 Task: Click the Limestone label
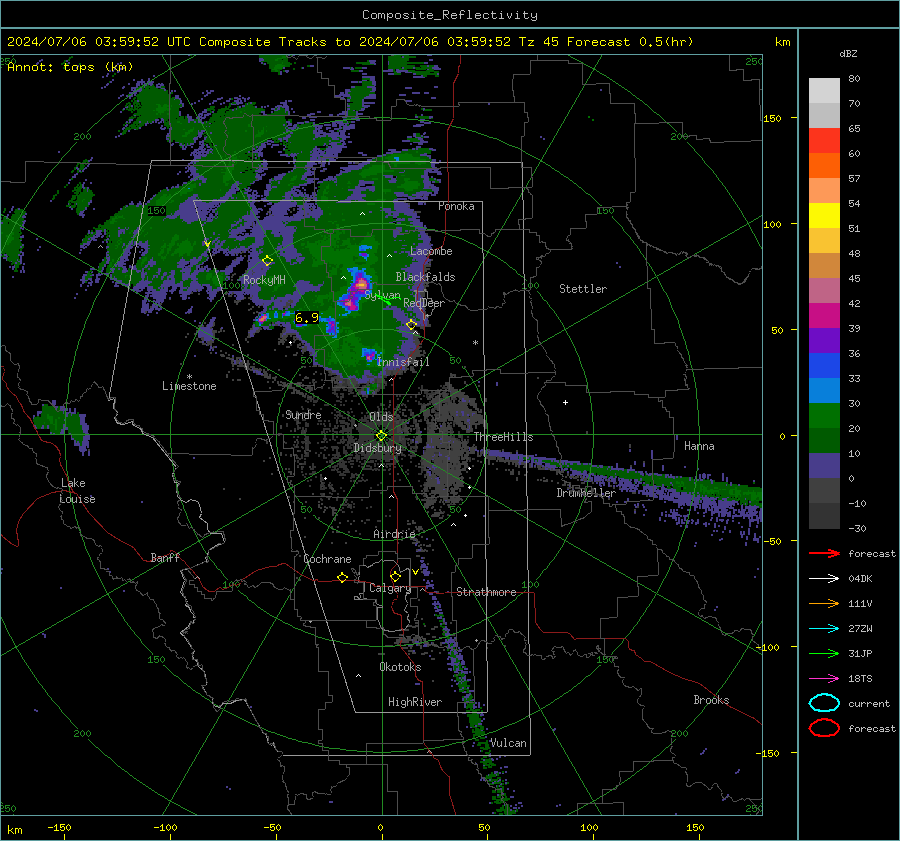(x=189, y=386)
